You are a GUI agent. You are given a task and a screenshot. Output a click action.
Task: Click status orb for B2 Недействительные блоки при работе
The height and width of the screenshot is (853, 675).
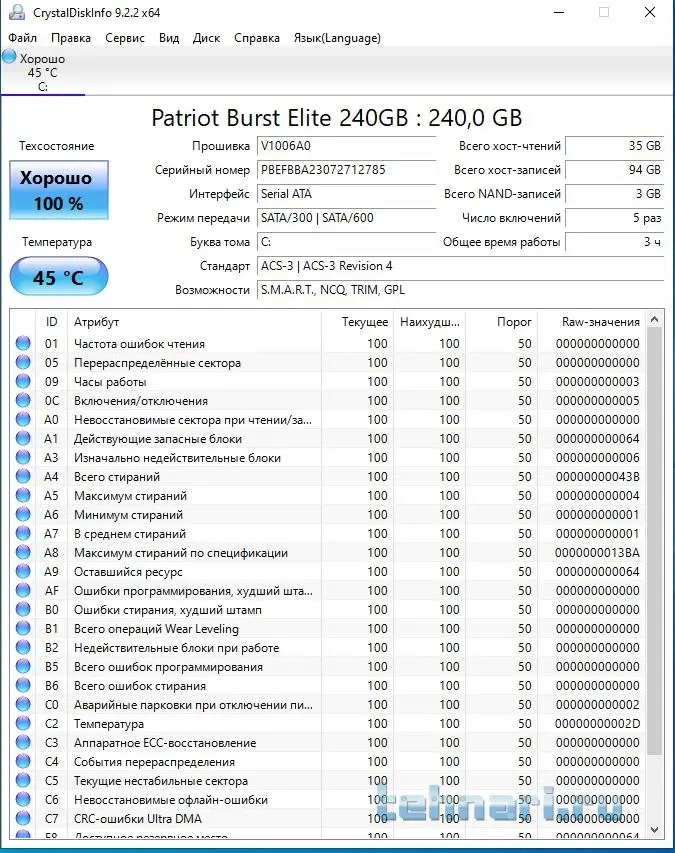tap(23, 647)
